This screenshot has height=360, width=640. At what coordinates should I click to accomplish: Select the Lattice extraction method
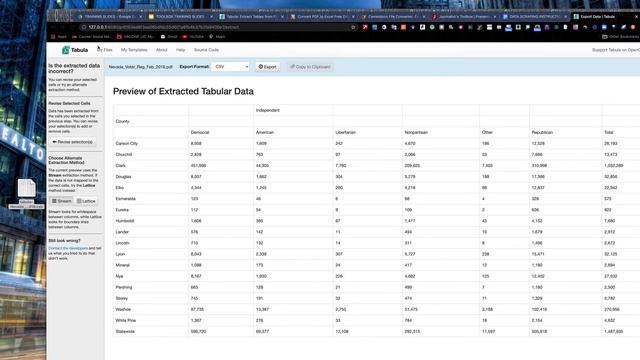pyautogui.click(x=86, y=201)
